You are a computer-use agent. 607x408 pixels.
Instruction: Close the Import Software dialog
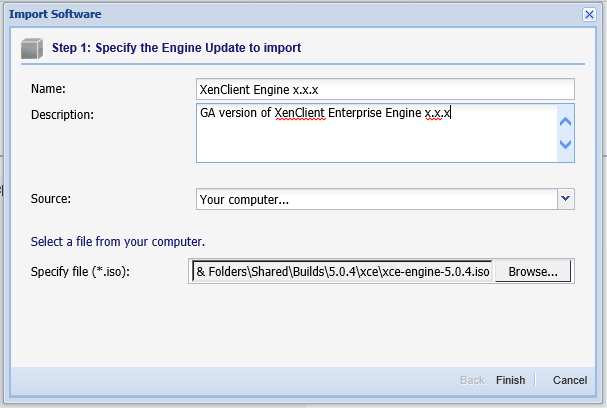pyautogui.click(x=589, y=15)
